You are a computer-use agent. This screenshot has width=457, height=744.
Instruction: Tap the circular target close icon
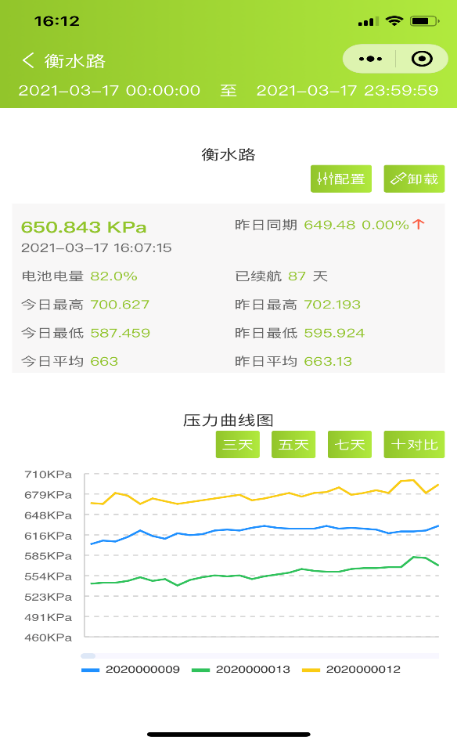pos(422,59)
